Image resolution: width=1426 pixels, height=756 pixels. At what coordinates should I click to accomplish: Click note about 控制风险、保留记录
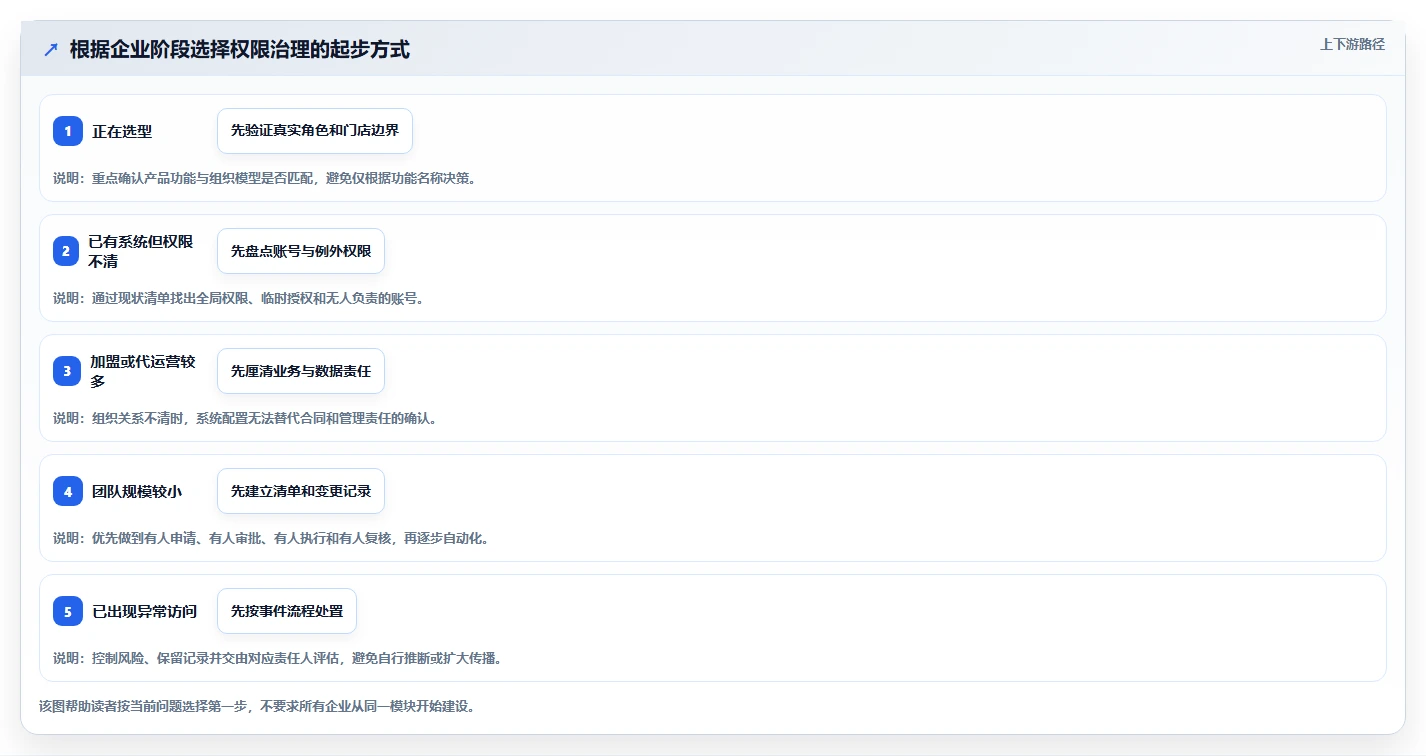click(x=278, y=658)
